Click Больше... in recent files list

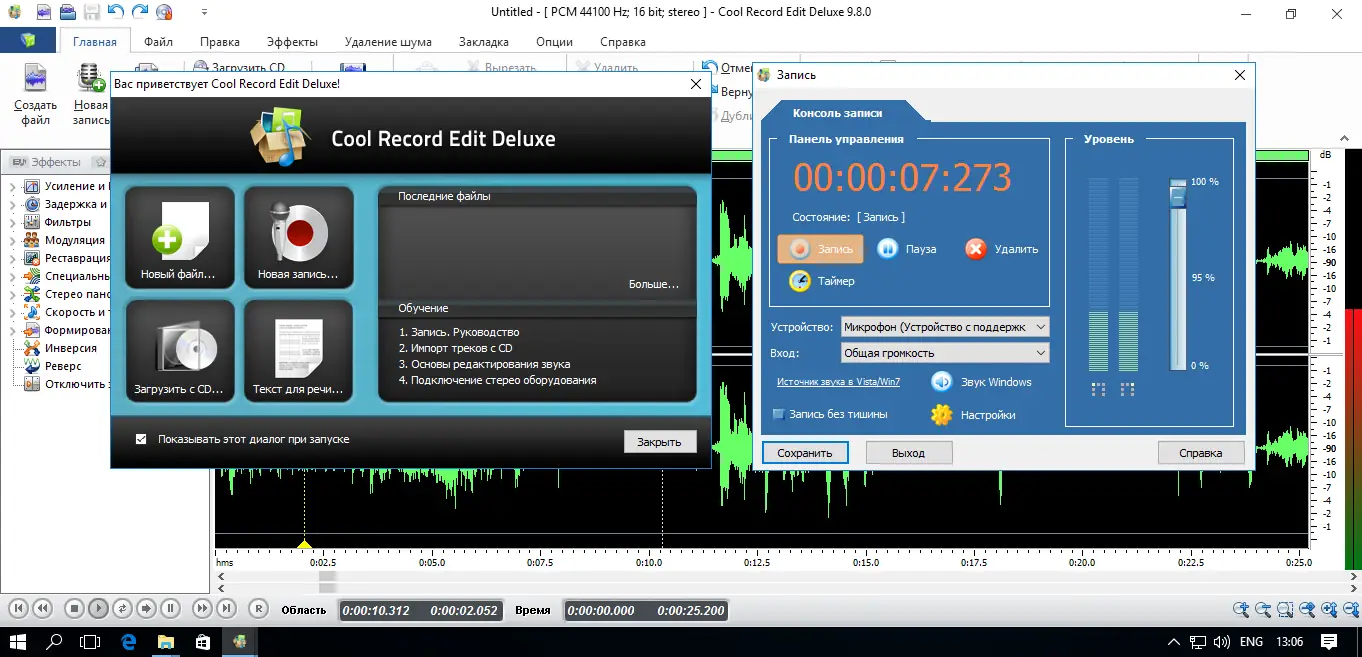[654, 284]
